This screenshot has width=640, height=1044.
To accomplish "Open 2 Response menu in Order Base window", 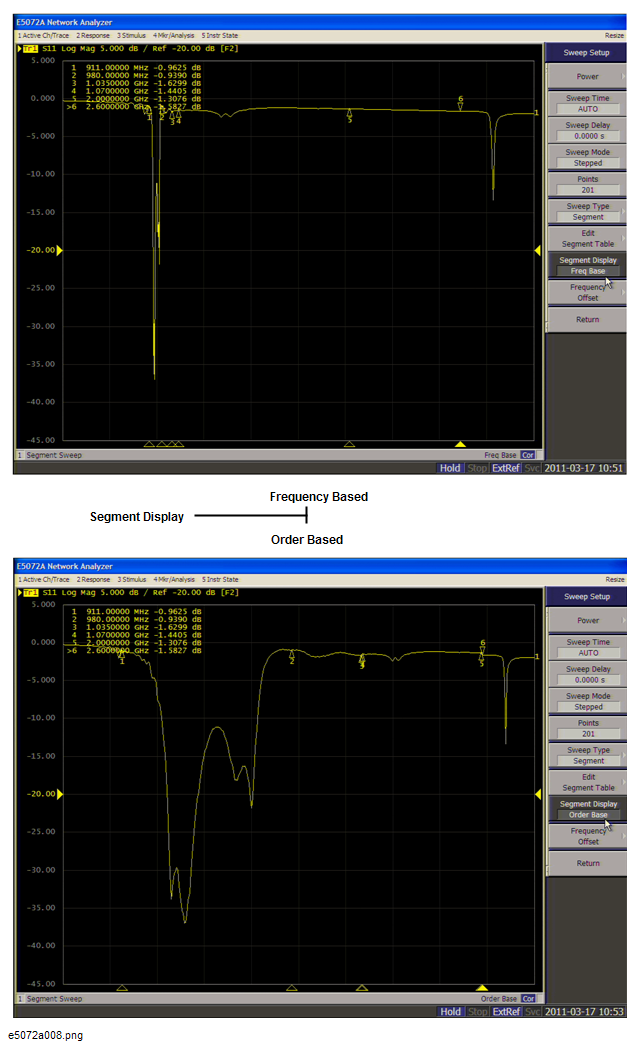I will point(93,579).
